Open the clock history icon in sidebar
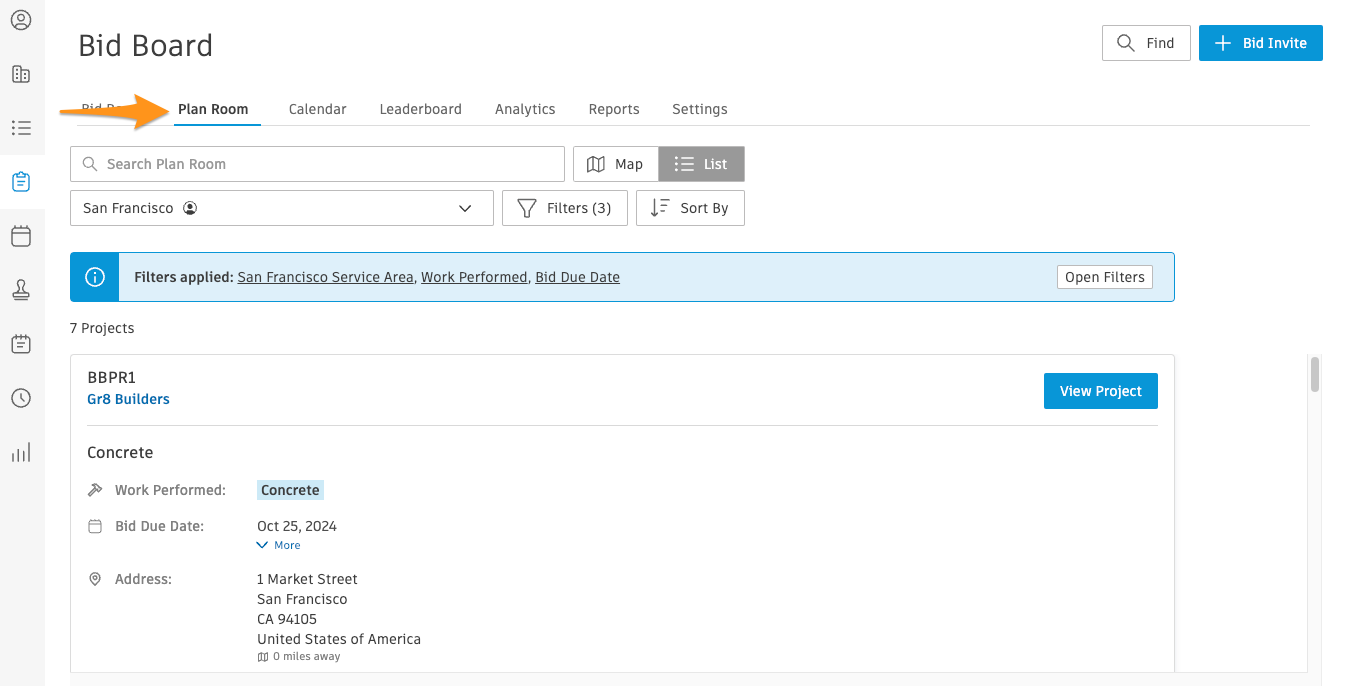 (x=21, y=397)
